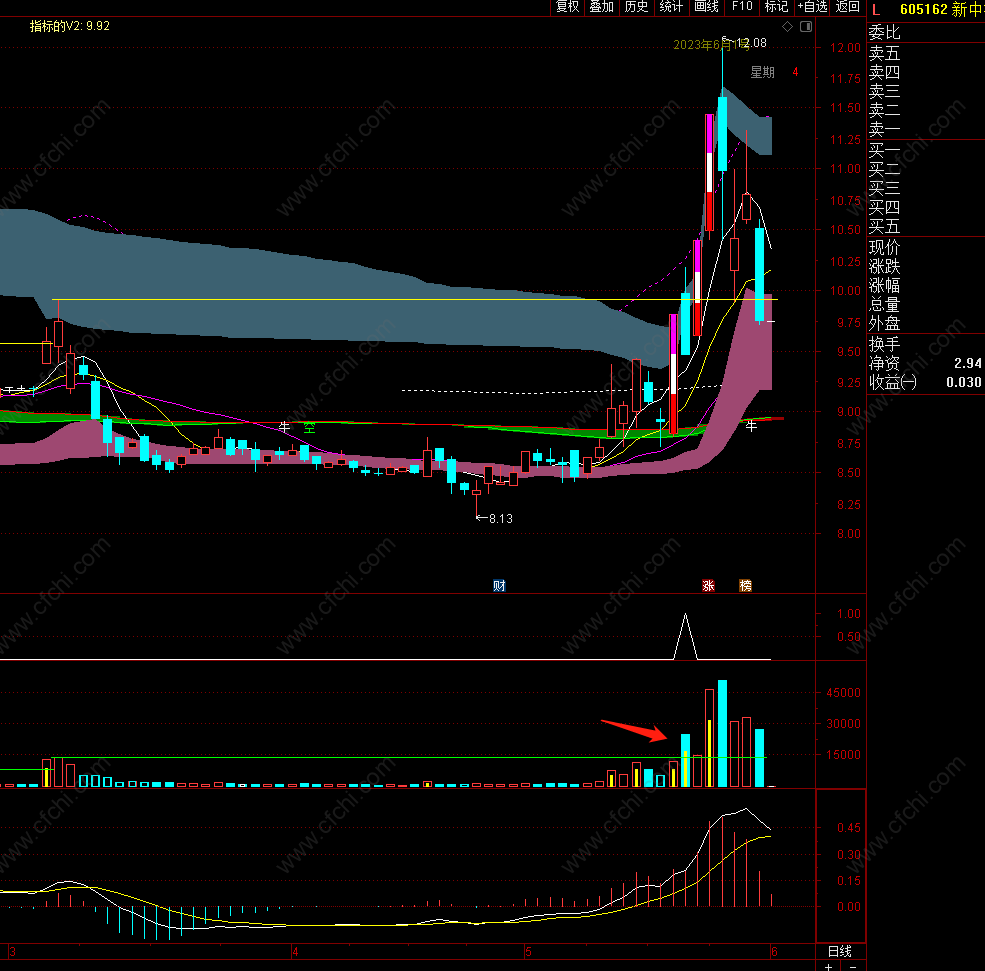Click the 0.45 MACD axis label
This screenshot has width=985, height=971.
click(849, 828)
